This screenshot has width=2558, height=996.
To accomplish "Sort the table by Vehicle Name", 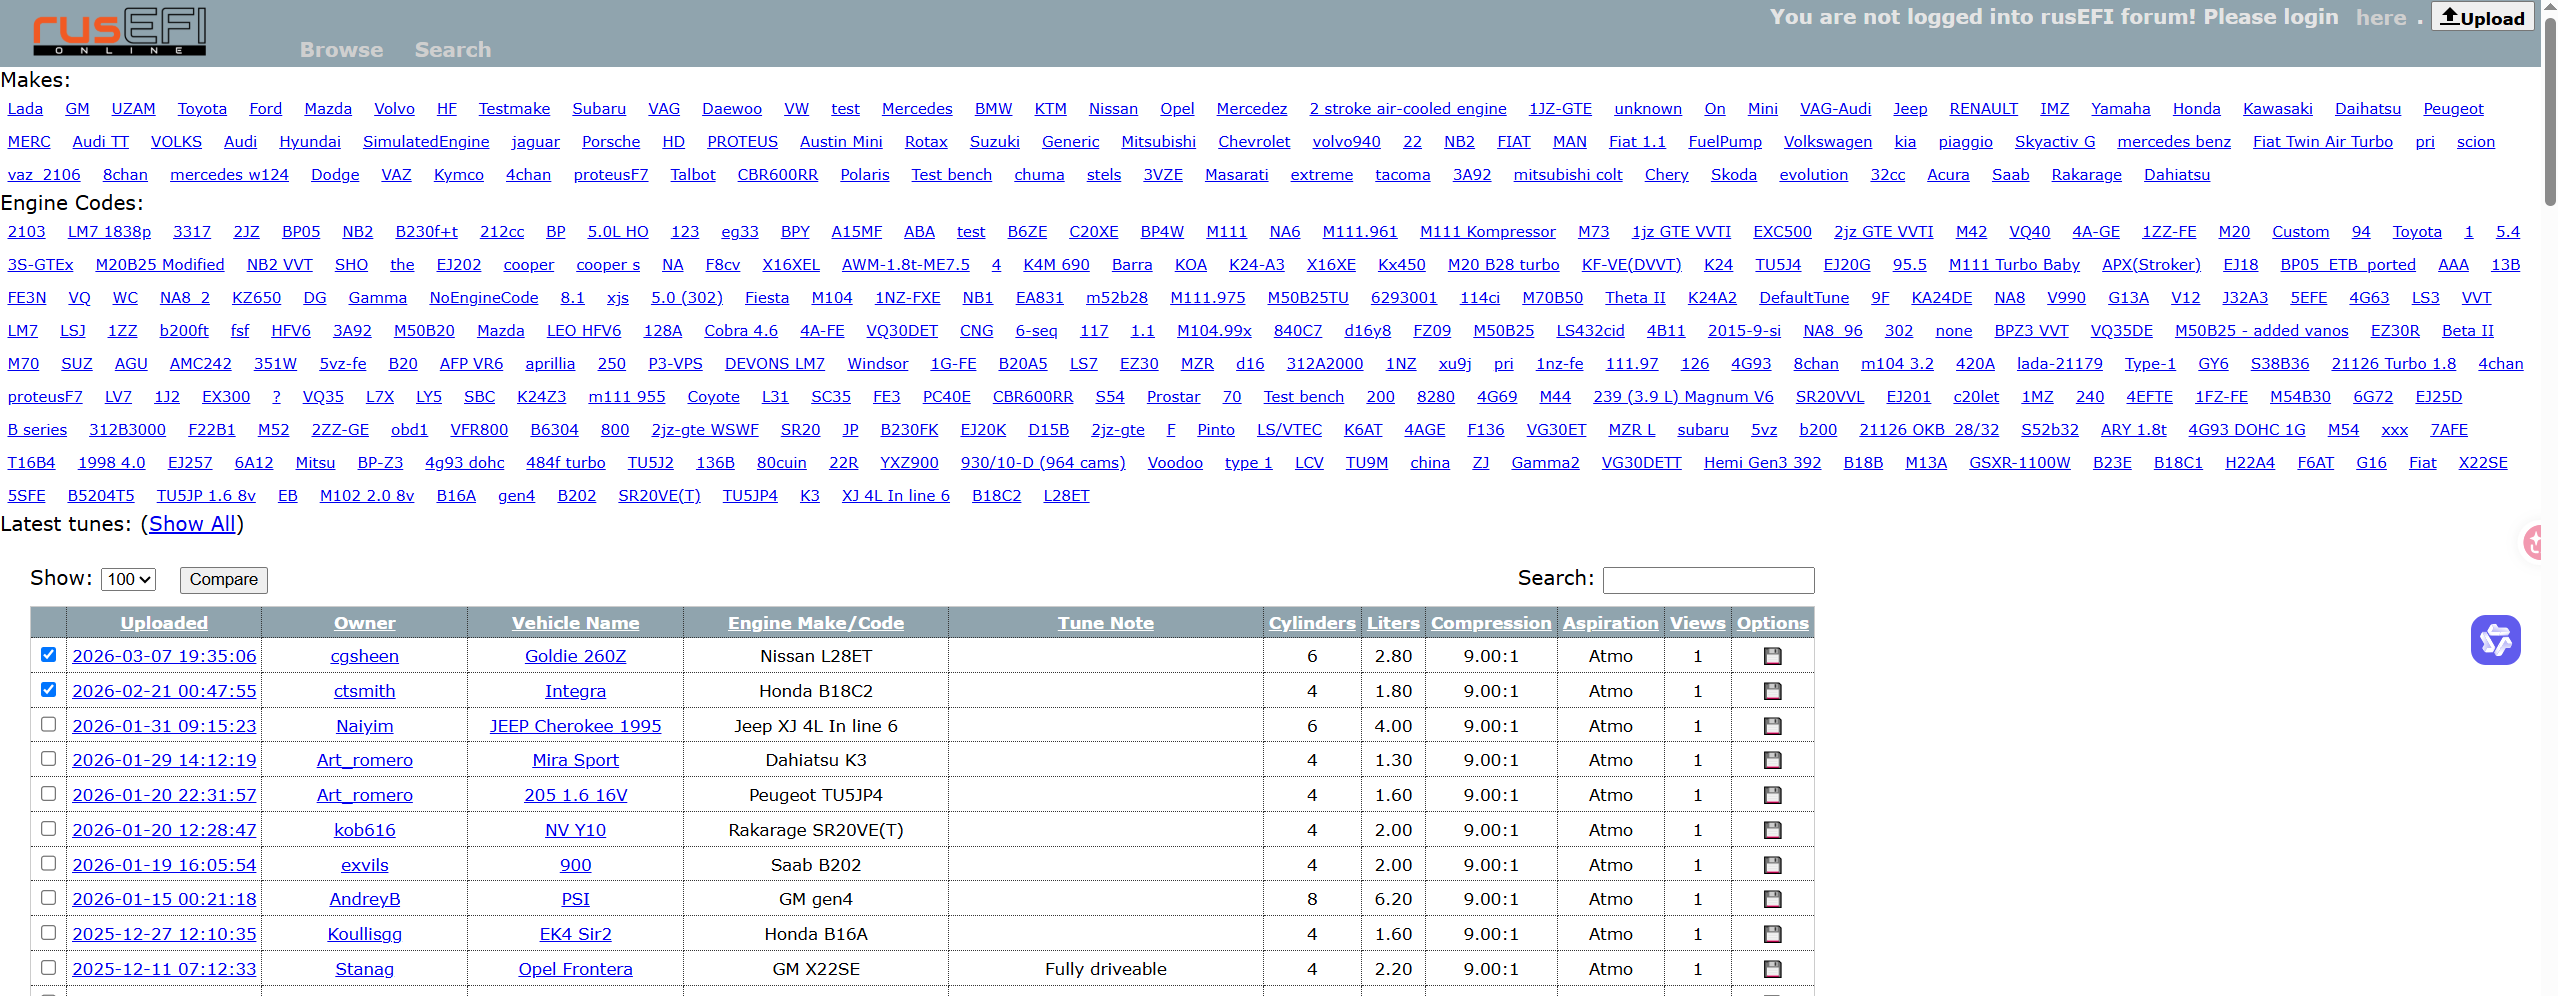I will 576,623.
